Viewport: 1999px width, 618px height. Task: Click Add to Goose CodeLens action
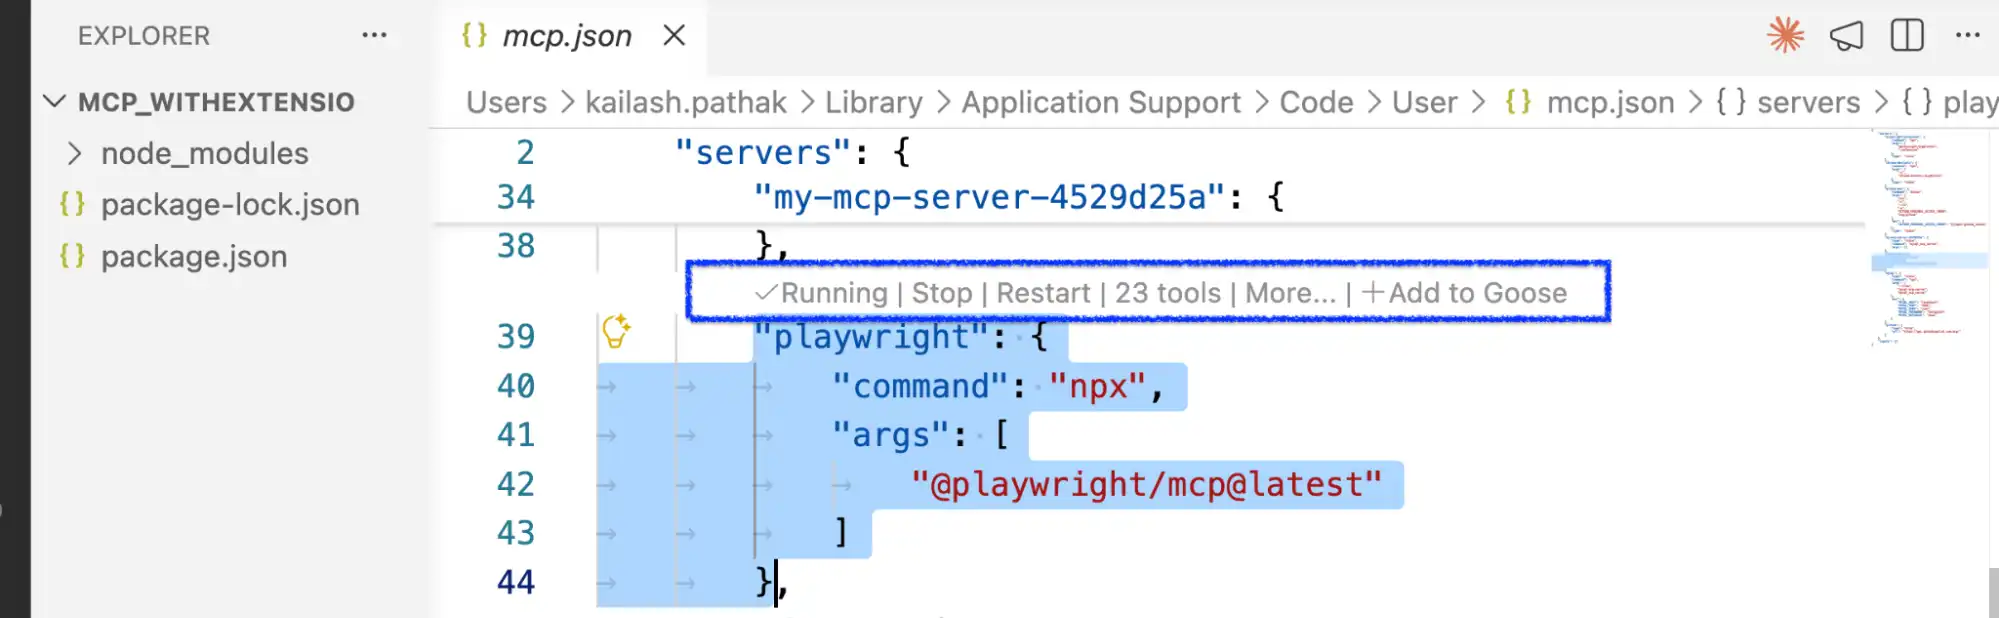point(1465,293)
